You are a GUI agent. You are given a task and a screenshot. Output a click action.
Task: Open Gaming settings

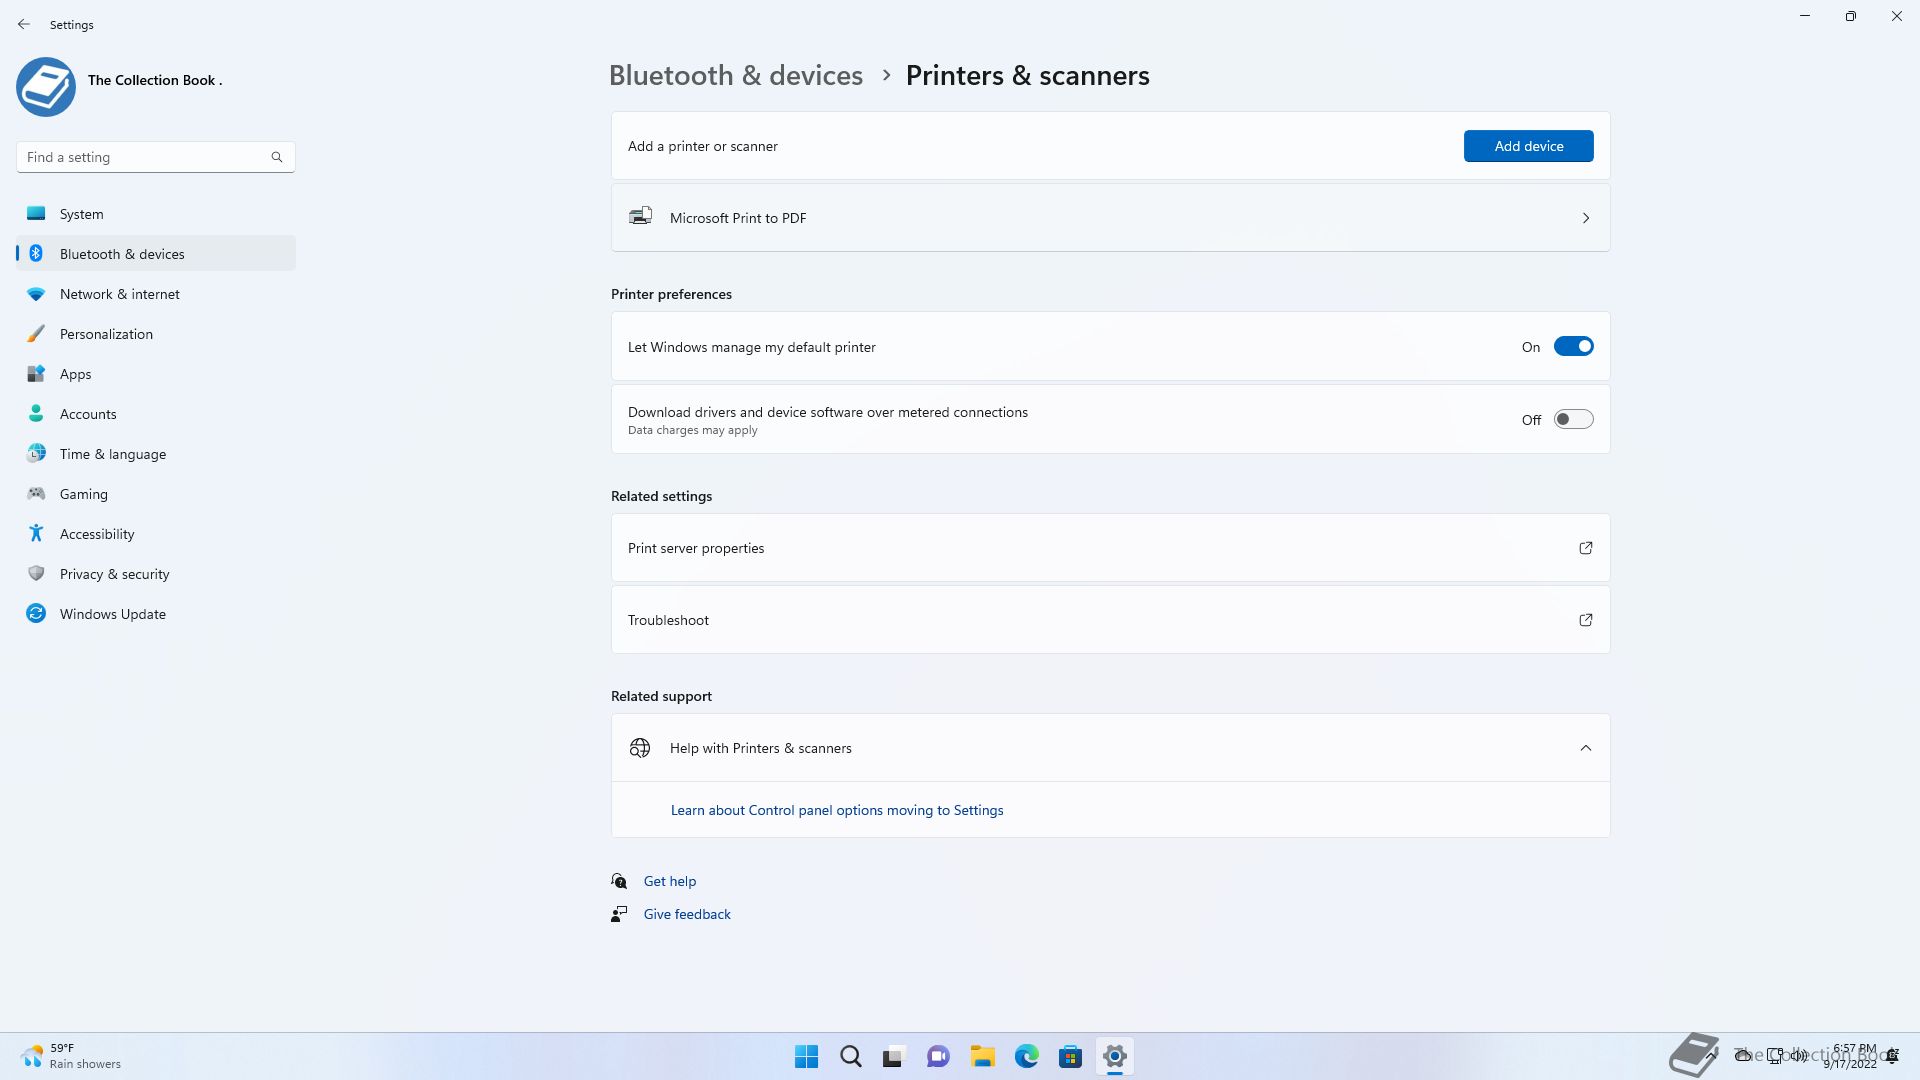pos(156,494)
